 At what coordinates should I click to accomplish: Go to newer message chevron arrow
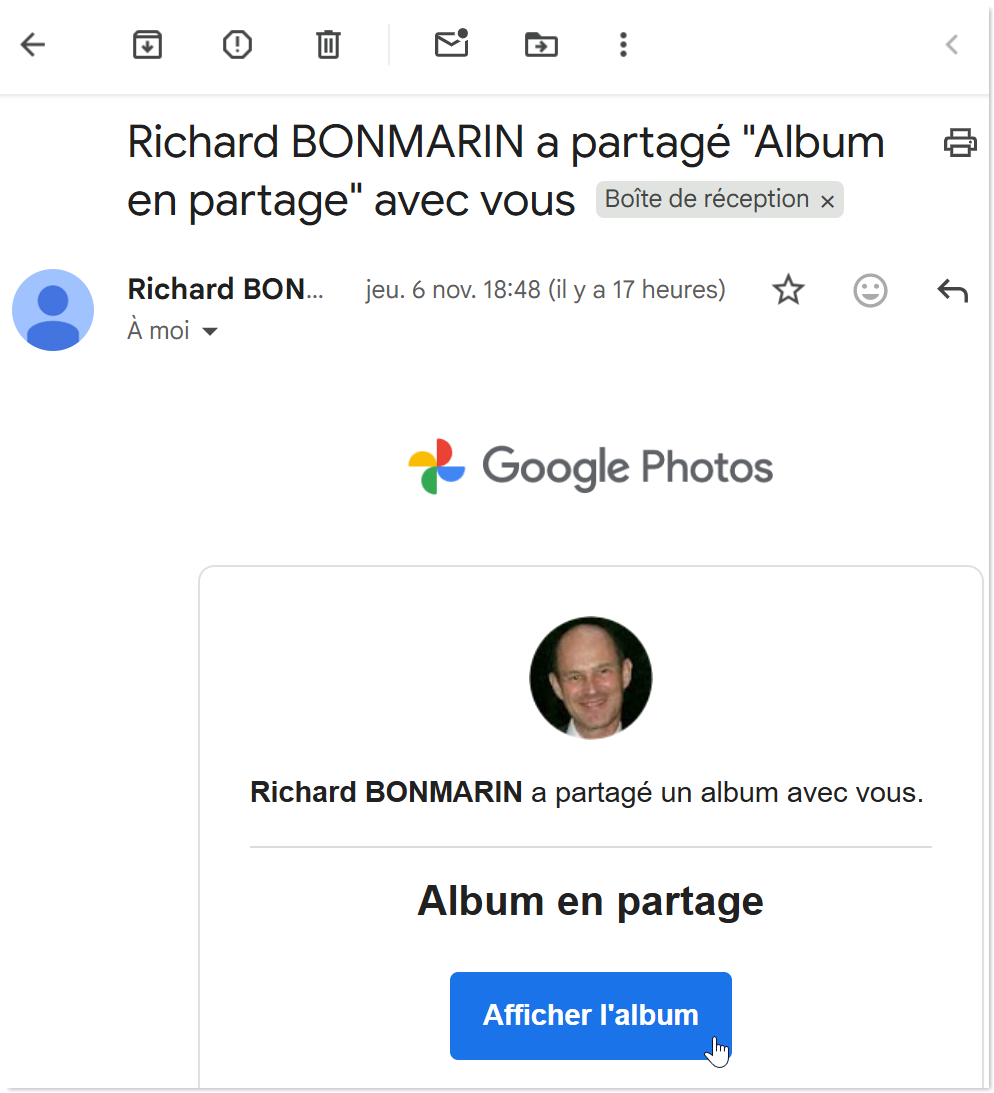[x=952, y=44]
